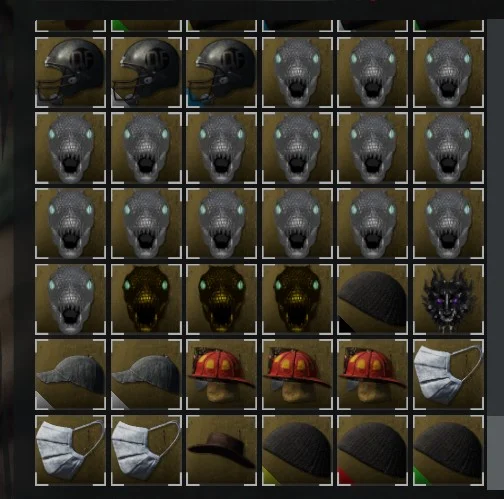Select the black beanie with the green corner tag
Screen dimensions: 504x499
tap(448, 450)
